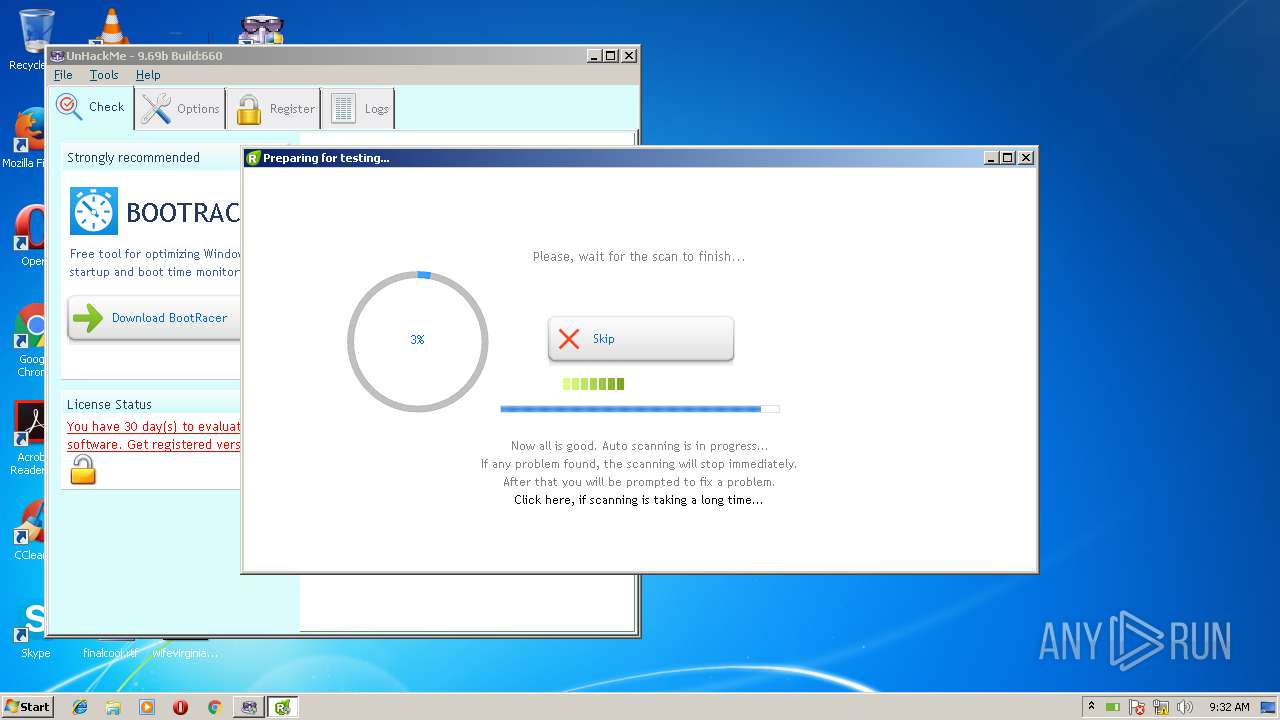Click the 9:32 AM clock

[1229, 707]
